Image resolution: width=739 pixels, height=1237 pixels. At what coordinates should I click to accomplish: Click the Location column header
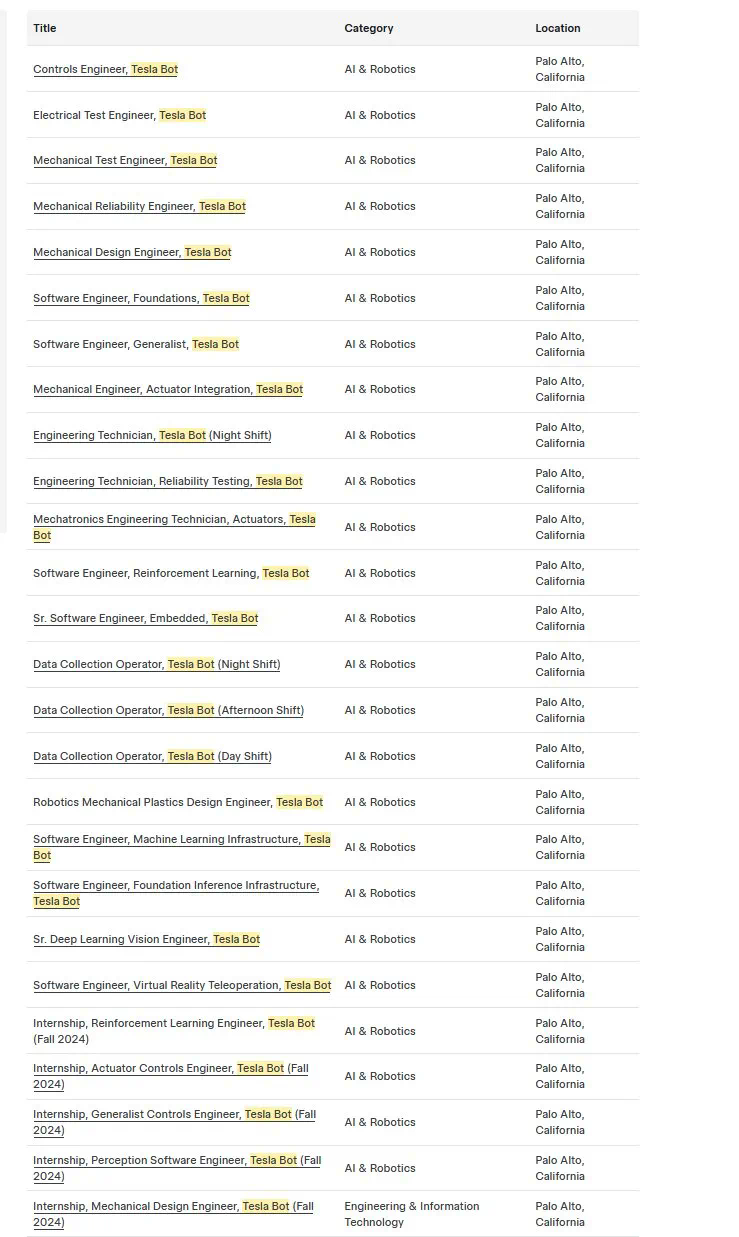[558, 28]
